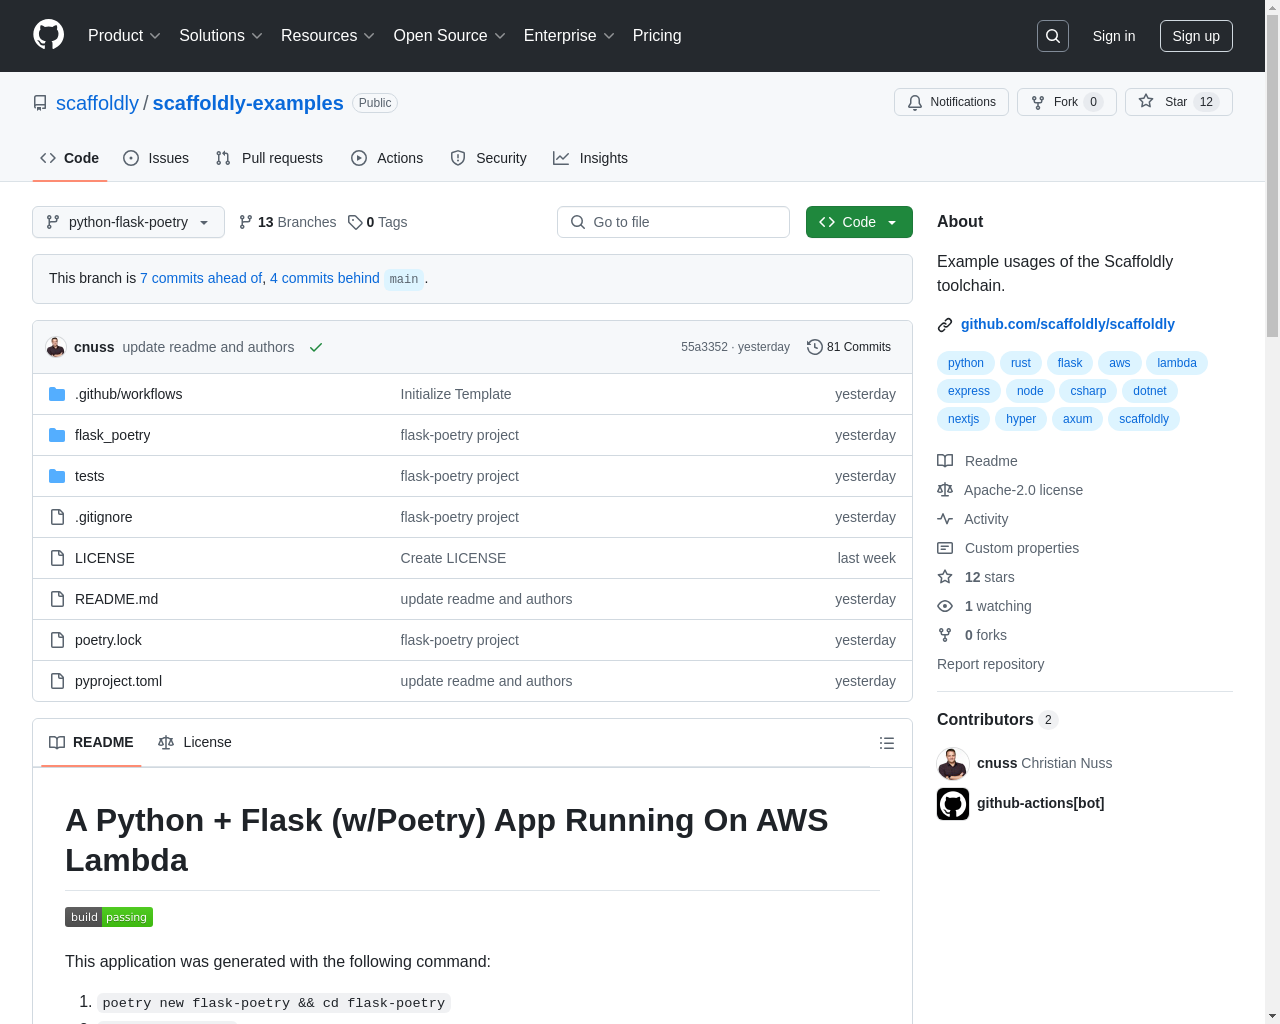
Task: Click the link chain icon in About
Action: (x=945, y=325)
